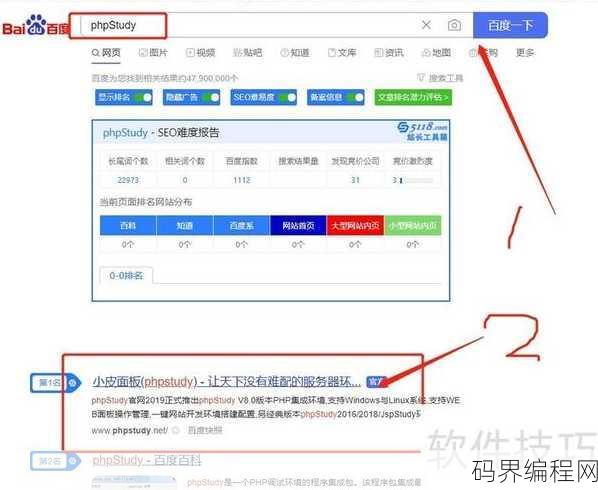Viewport: 598px width, 490px height.
Task: Click the 搜索结果量 column header
Action: 298,161
